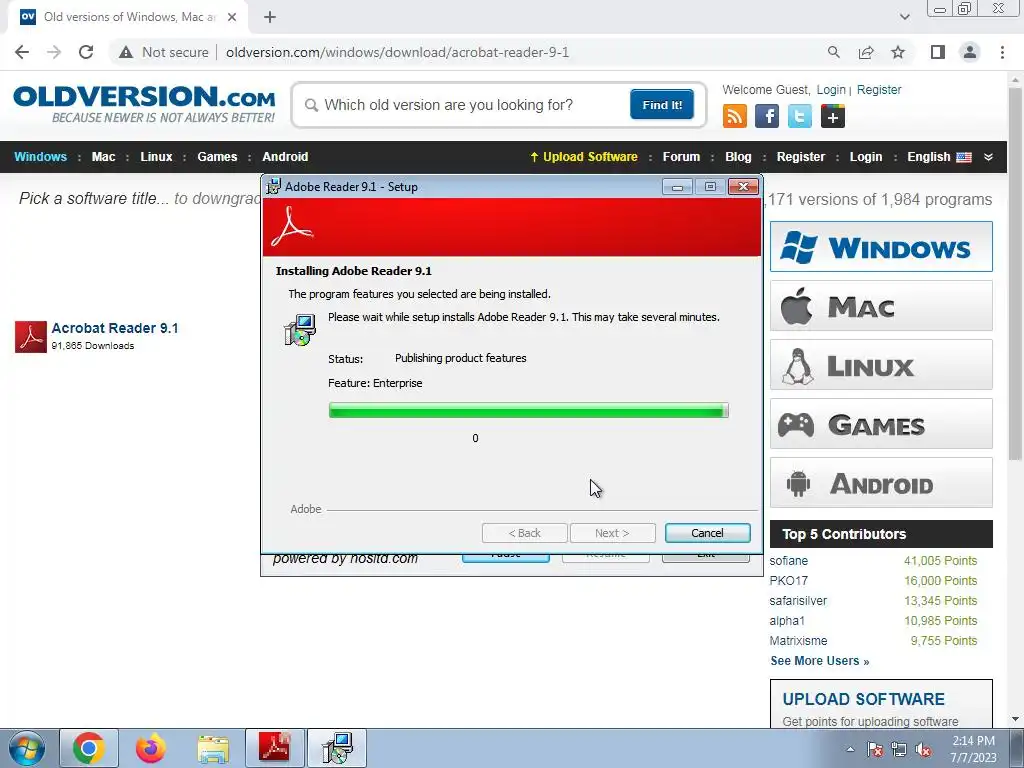Click the muted volume tray icon
The image size is (1024, 768).
click(923, 749)
